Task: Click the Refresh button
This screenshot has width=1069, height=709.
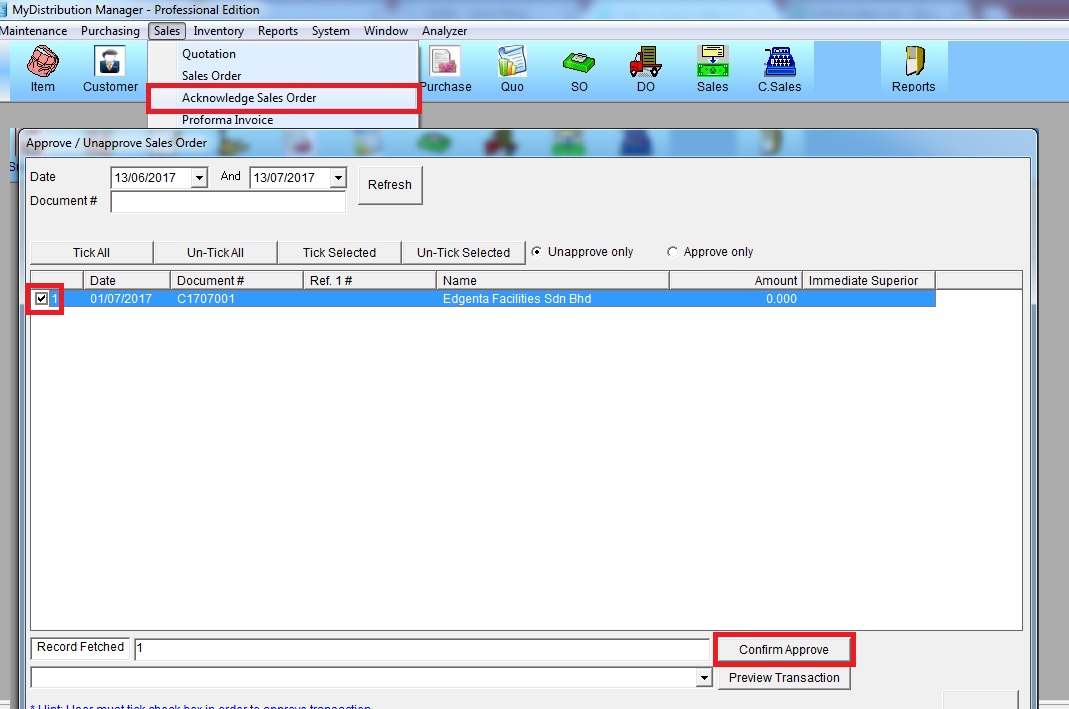Action: [389, 185]
